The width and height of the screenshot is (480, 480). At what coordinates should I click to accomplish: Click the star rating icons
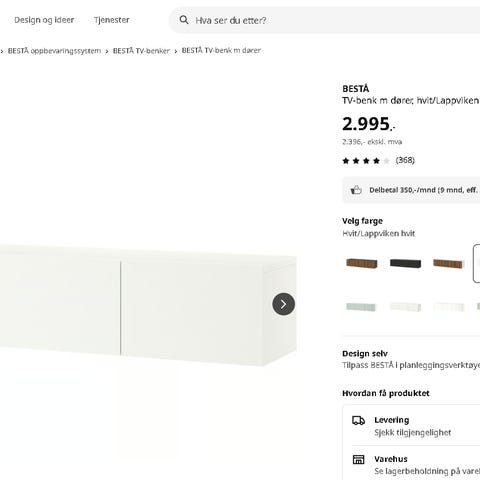point(366,161)
